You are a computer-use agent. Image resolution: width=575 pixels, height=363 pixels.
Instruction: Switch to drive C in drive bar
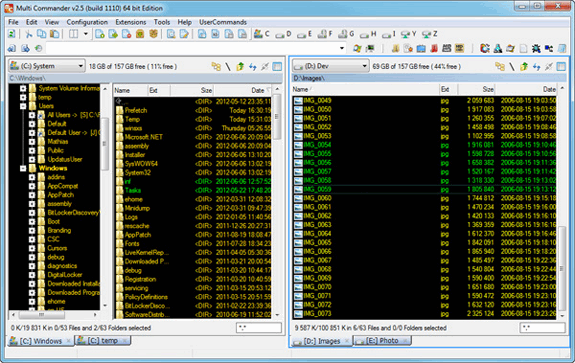pos(261,34)
